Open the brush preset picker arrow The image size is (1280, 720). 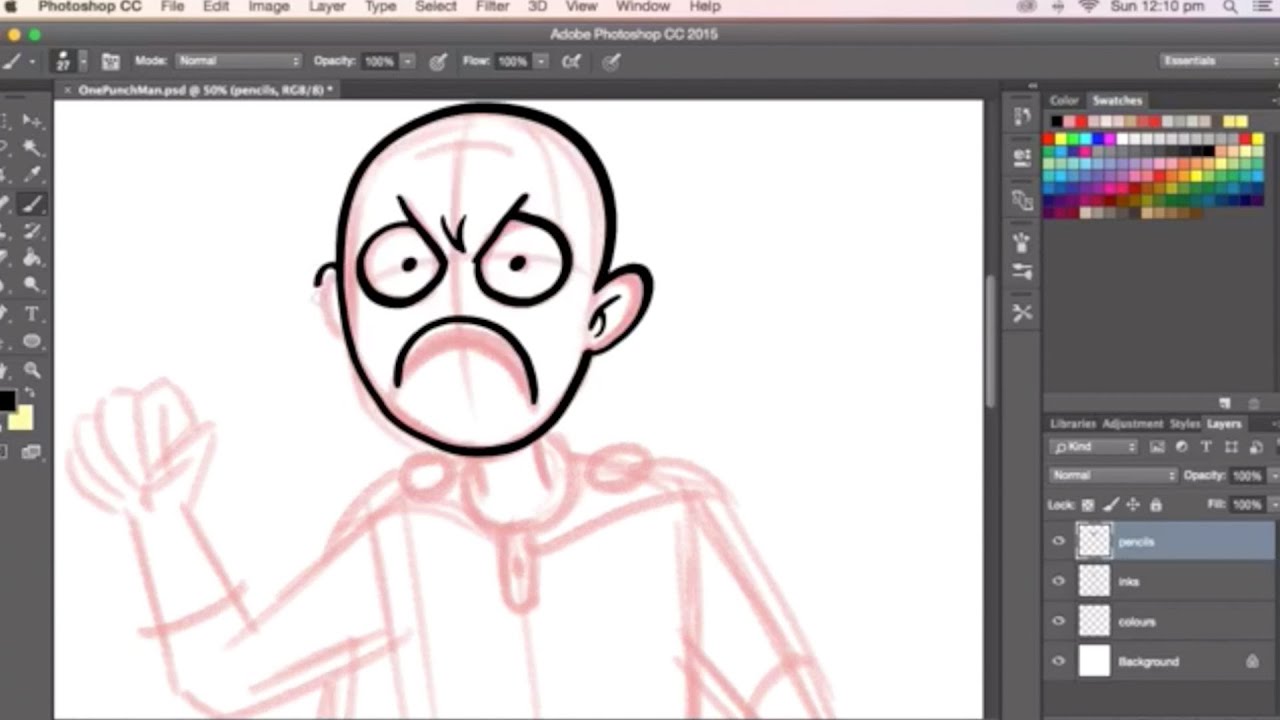[x=83, y=62]
